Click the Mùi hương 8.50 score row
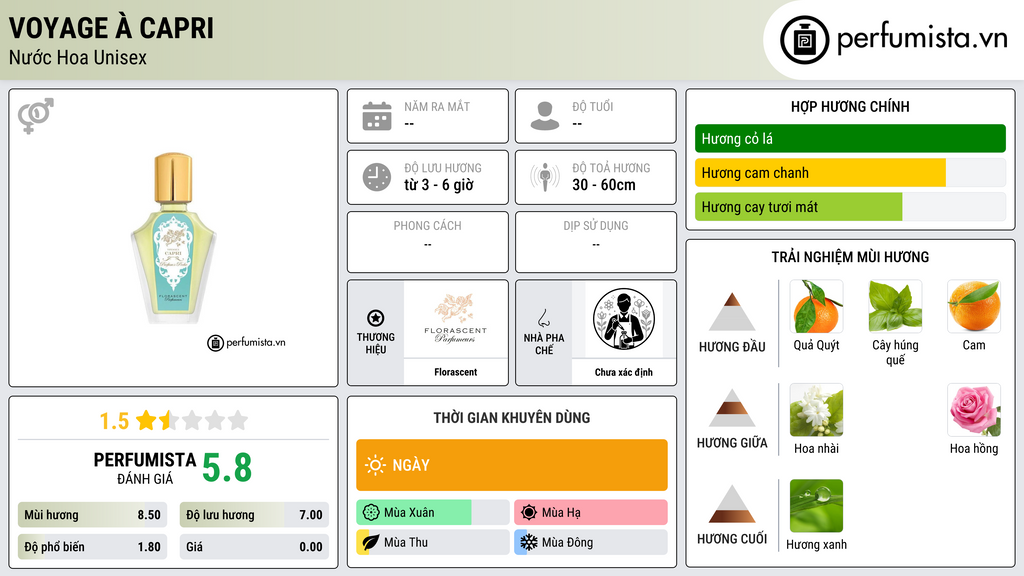 click(x=93, y=515)
